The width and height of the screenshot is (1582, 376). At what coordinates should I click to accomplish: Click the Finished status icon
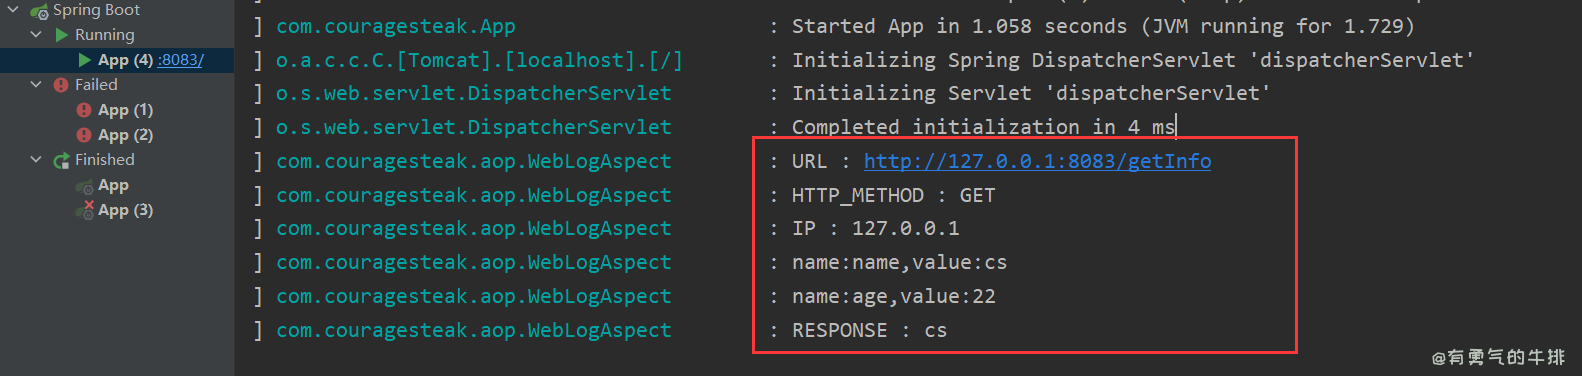[62, 160]
